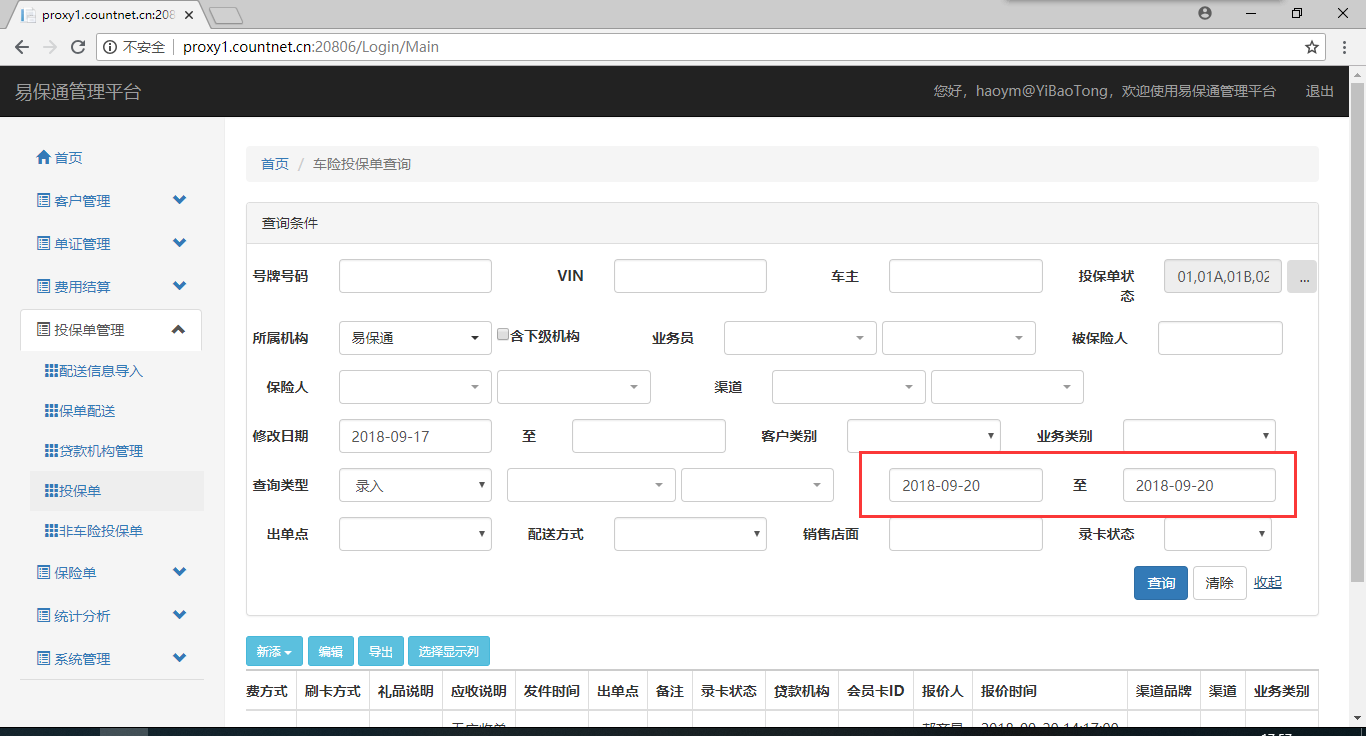Click the blue 查询 button
Image resolution: width=1366 pixels, height=736 pixels.
(1160, 583)
